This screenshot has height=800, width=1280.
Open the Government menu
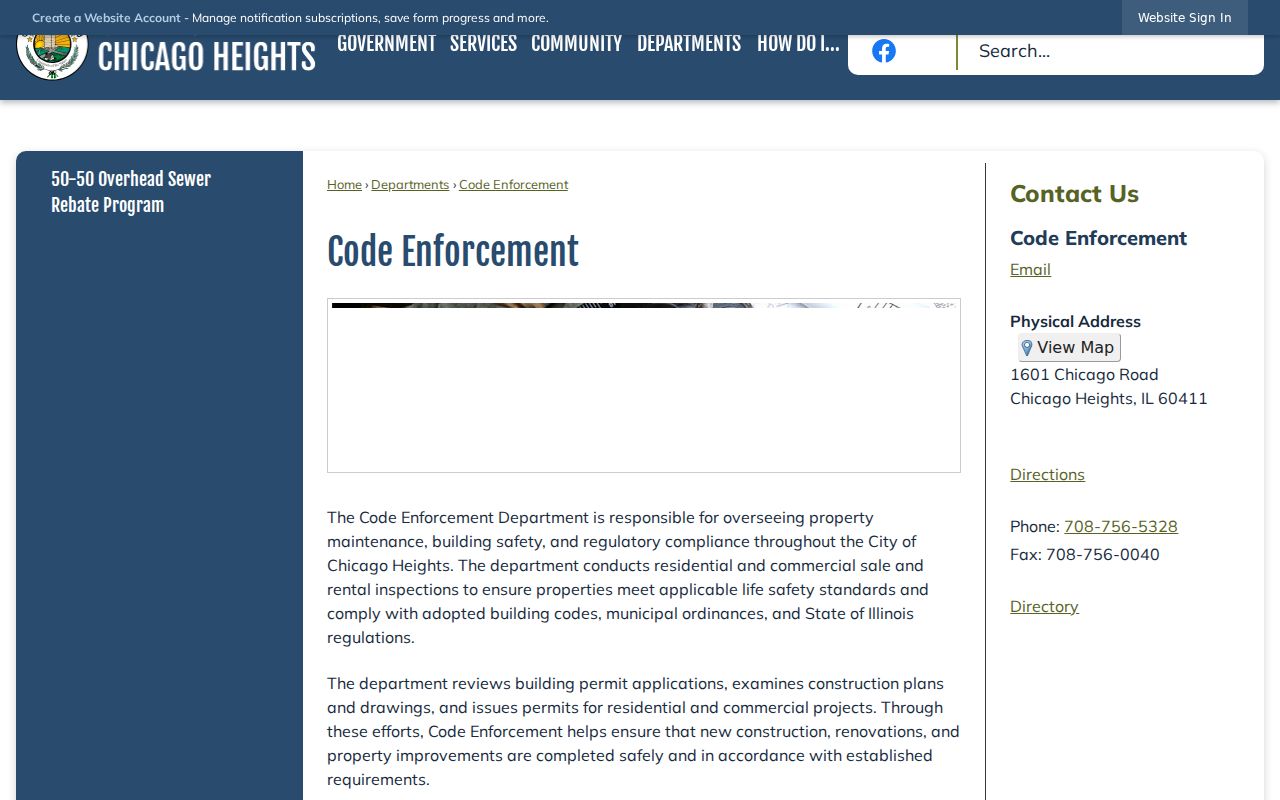[x=386, y=44]
